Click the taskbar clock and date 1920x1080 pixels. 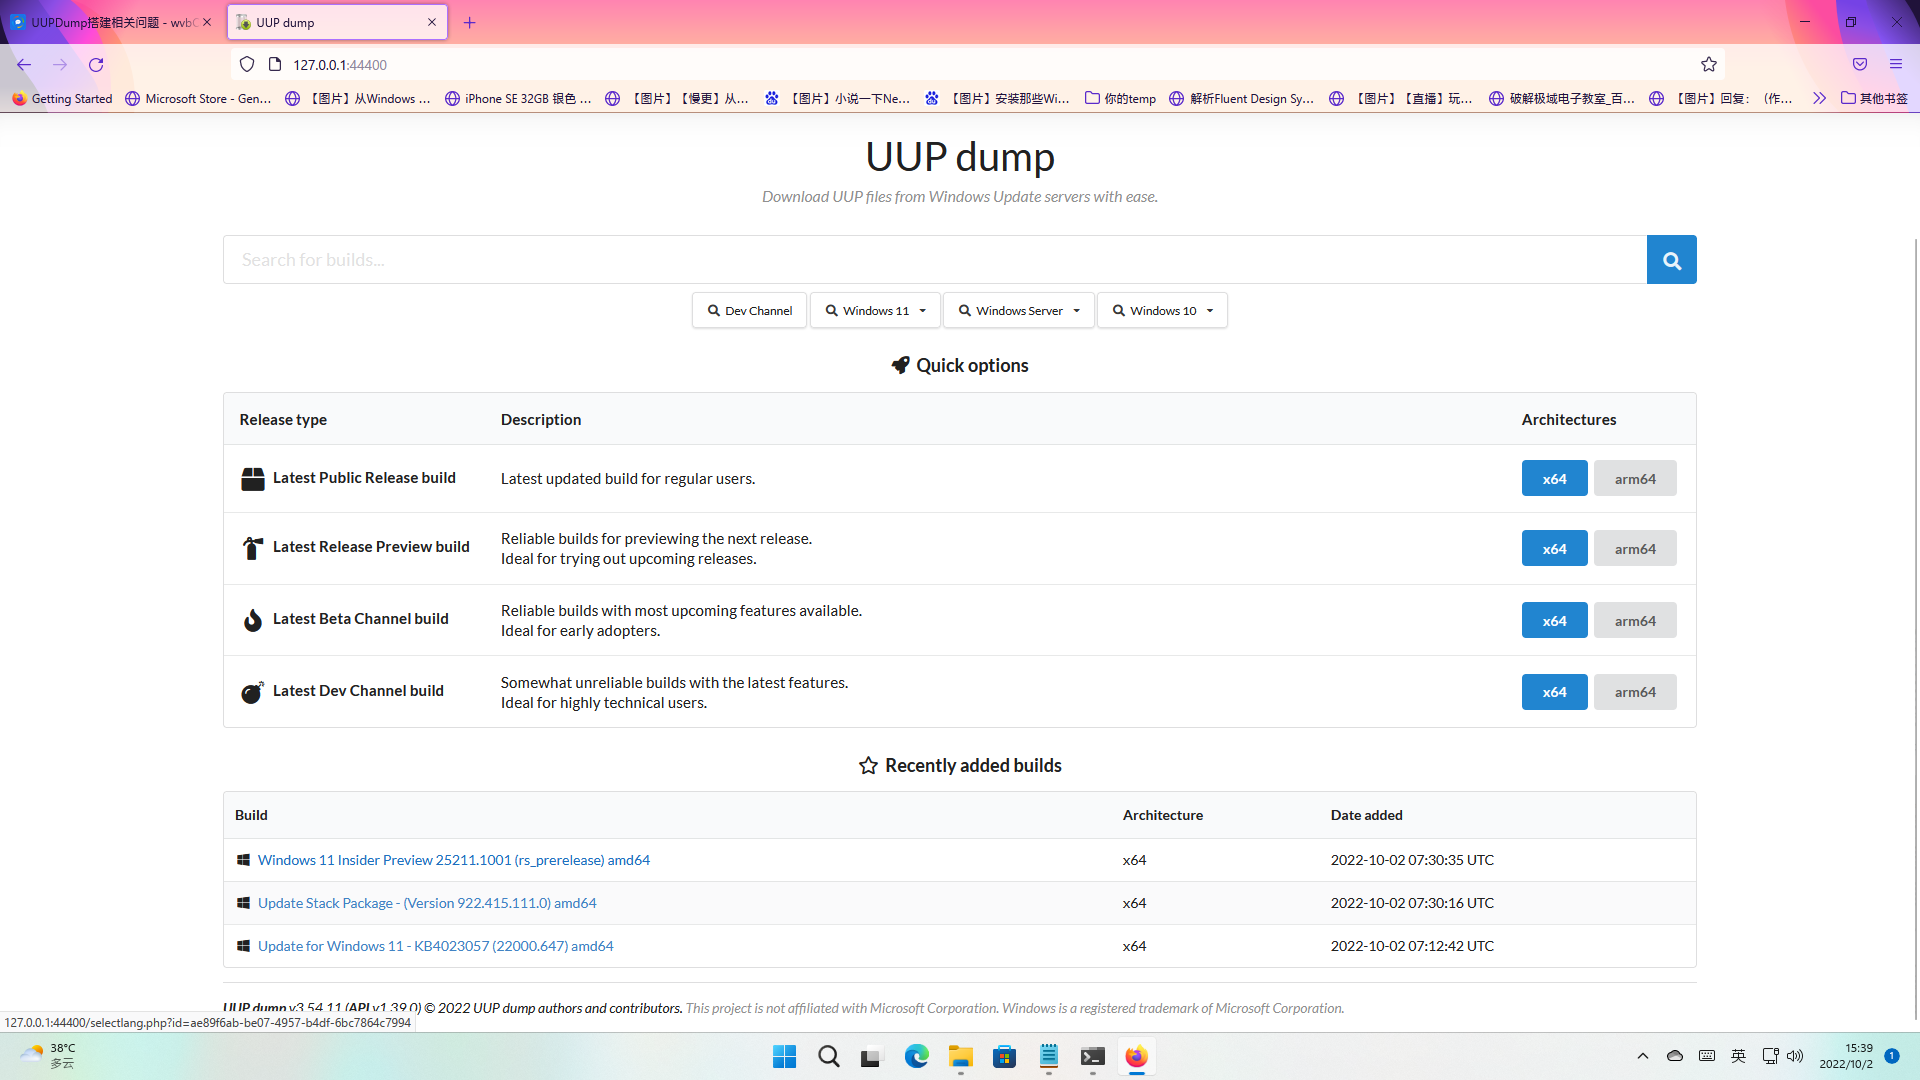(x=1846, y=1056)
